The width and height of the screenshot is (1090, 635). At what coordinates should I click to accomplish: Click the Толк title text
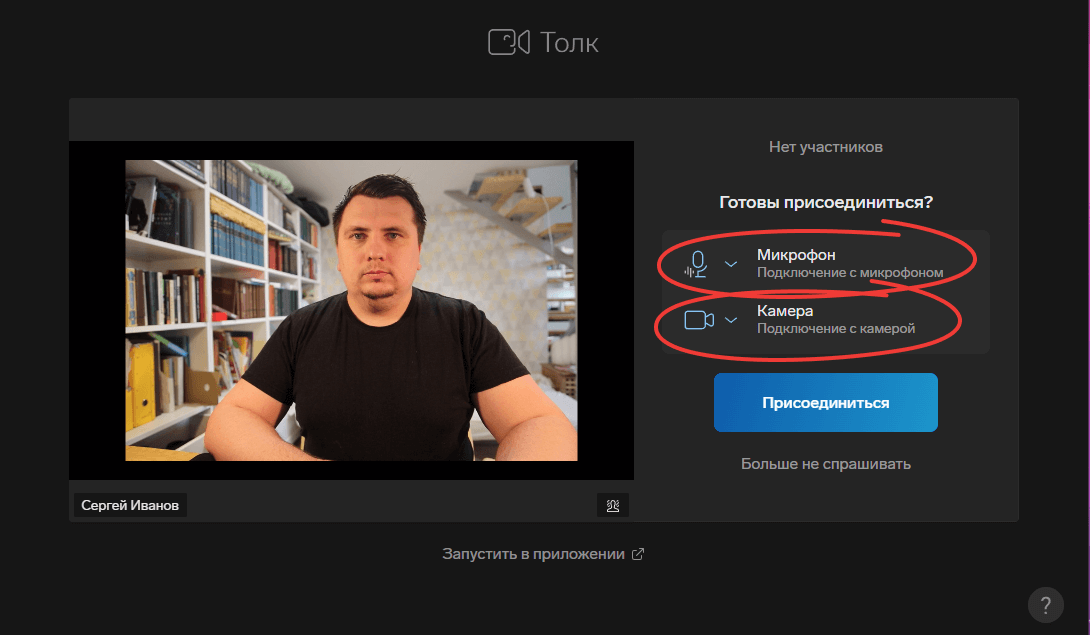569,43
